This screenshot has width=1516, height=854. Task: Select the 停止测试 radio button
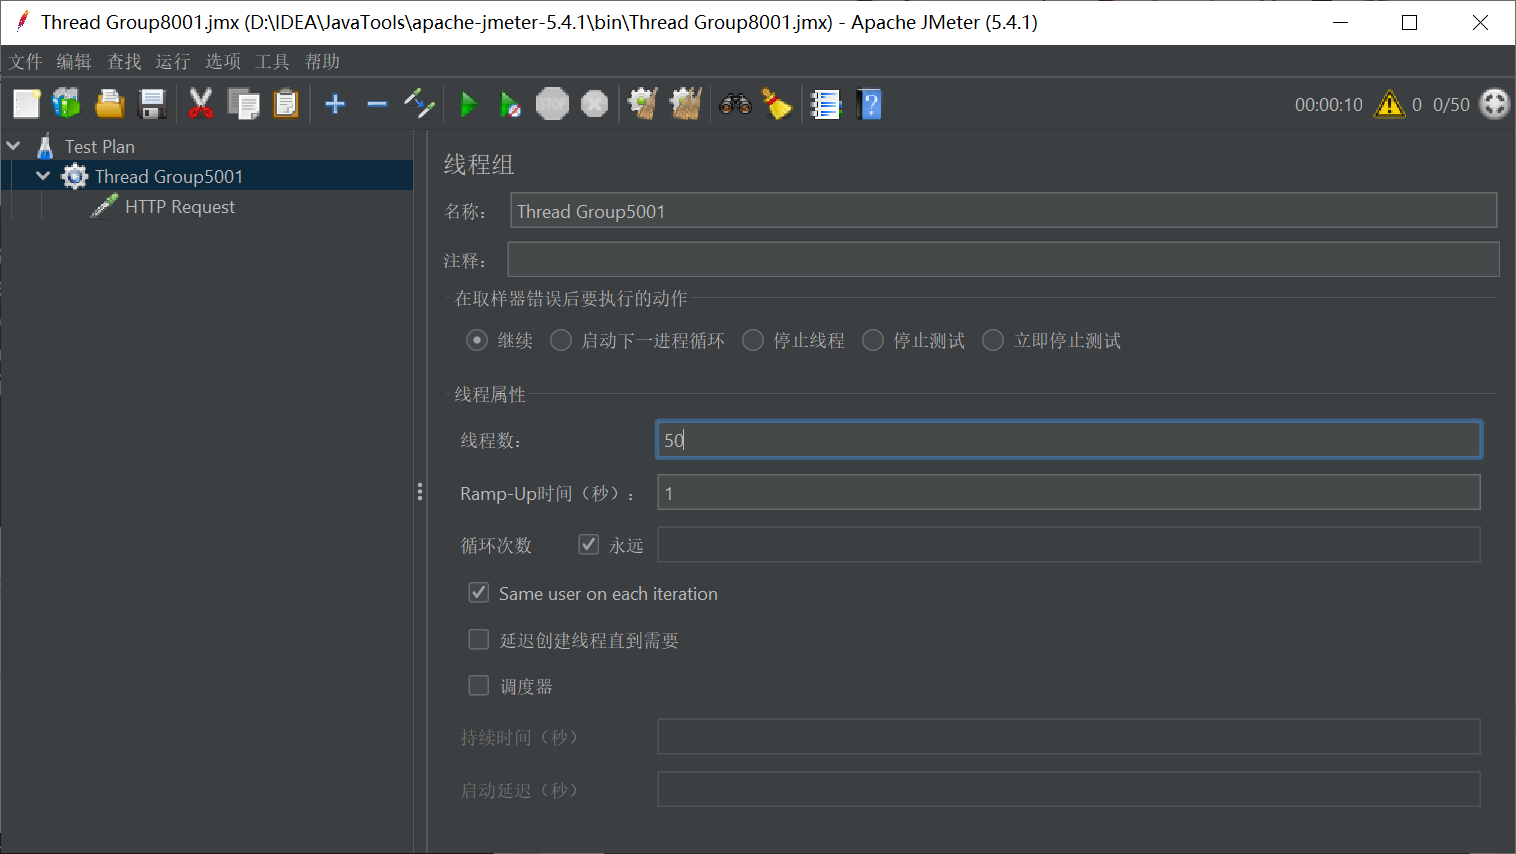tap(873, 341)
